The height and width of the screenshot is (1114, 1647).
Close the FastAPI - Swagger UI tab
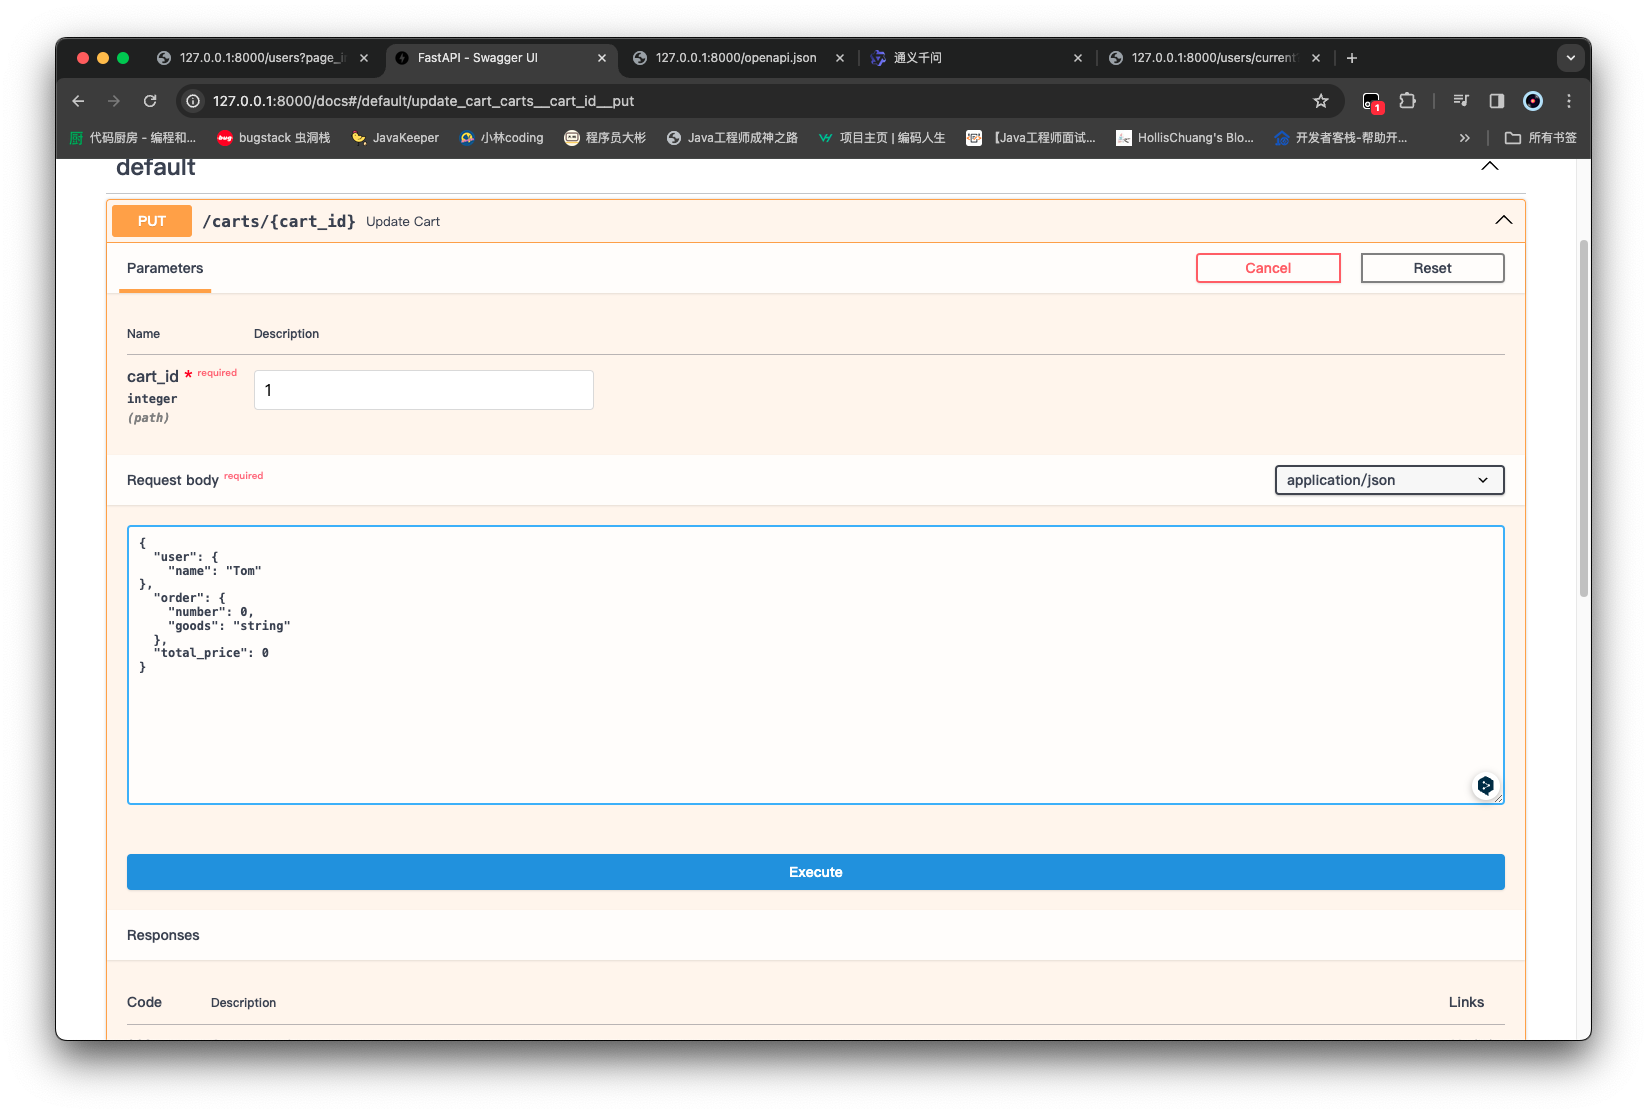coord(602,58)
